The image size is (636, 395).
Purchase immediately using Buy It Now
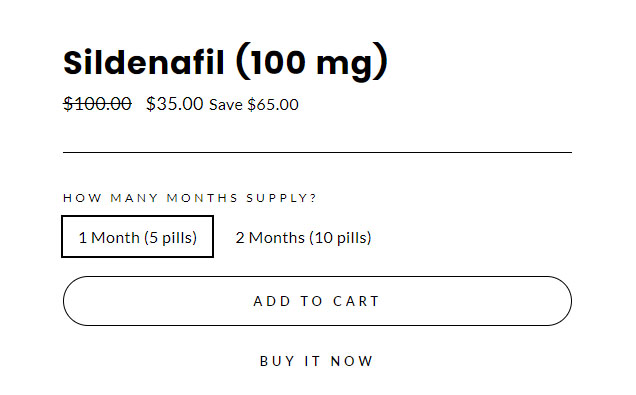click(316, 361)
